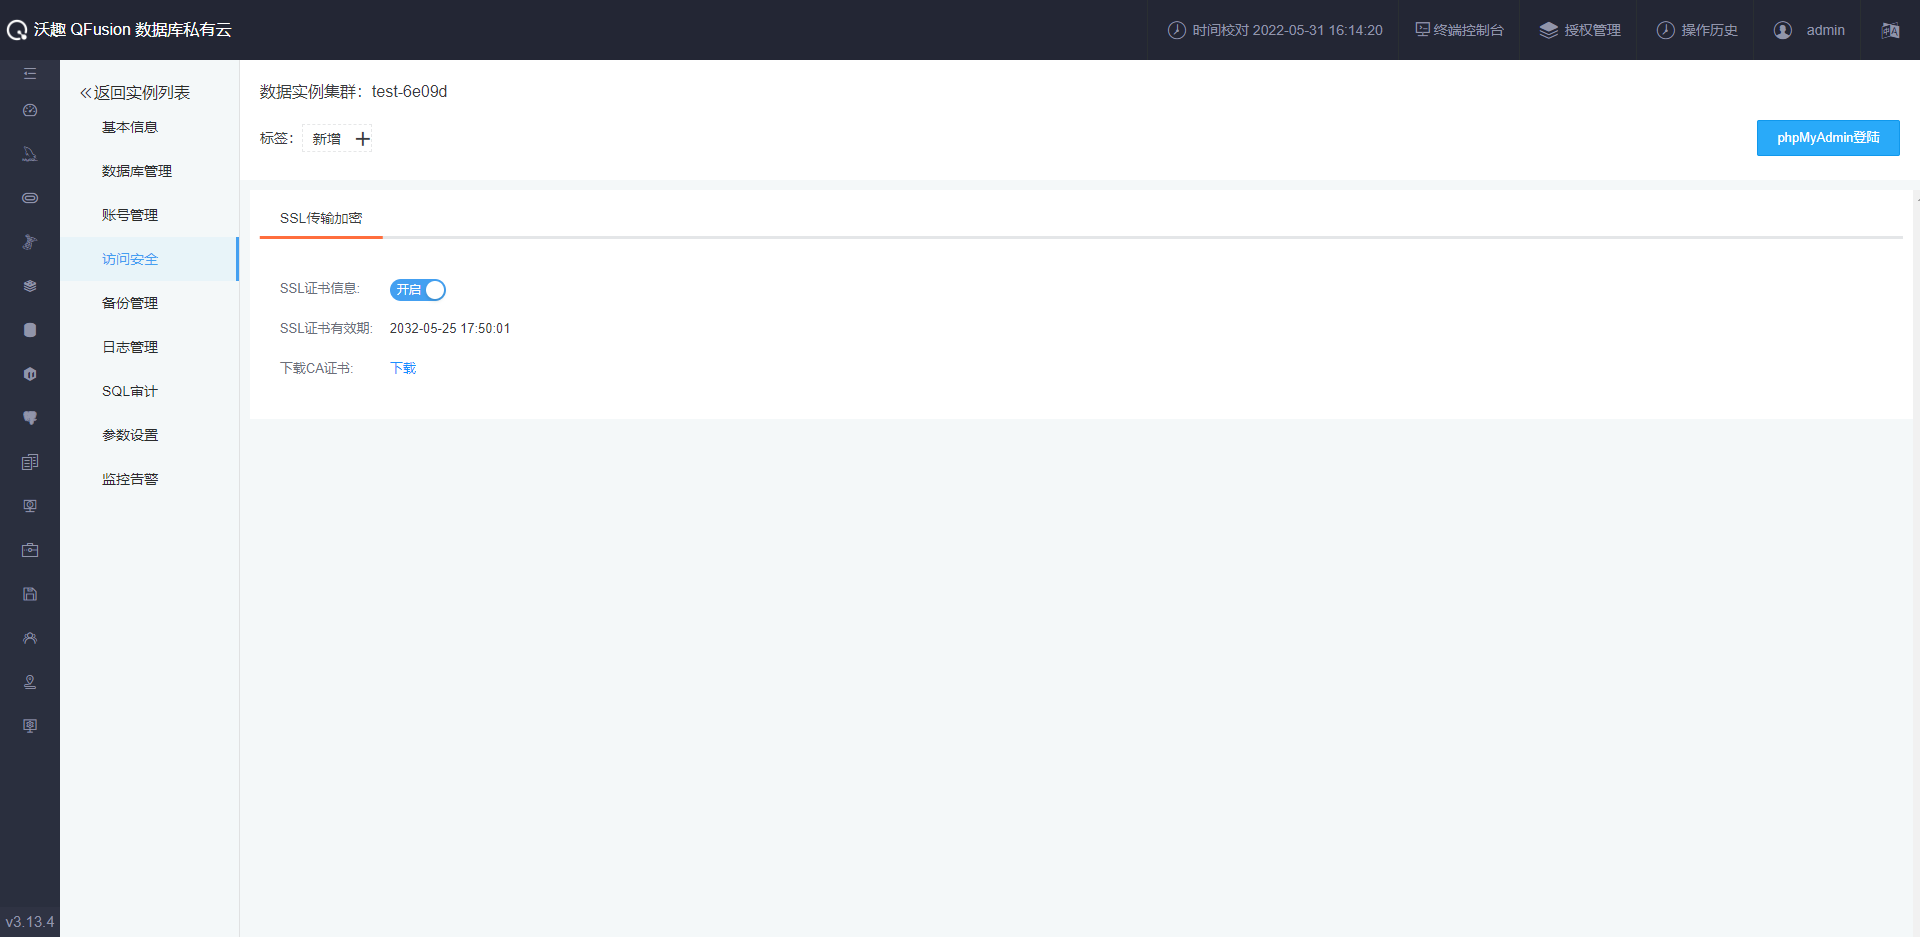Viewport: 1920px width, 937px height.
Task: Click 沃趣 QFusion 数据库私有云 title
Action: pos(132,30)
